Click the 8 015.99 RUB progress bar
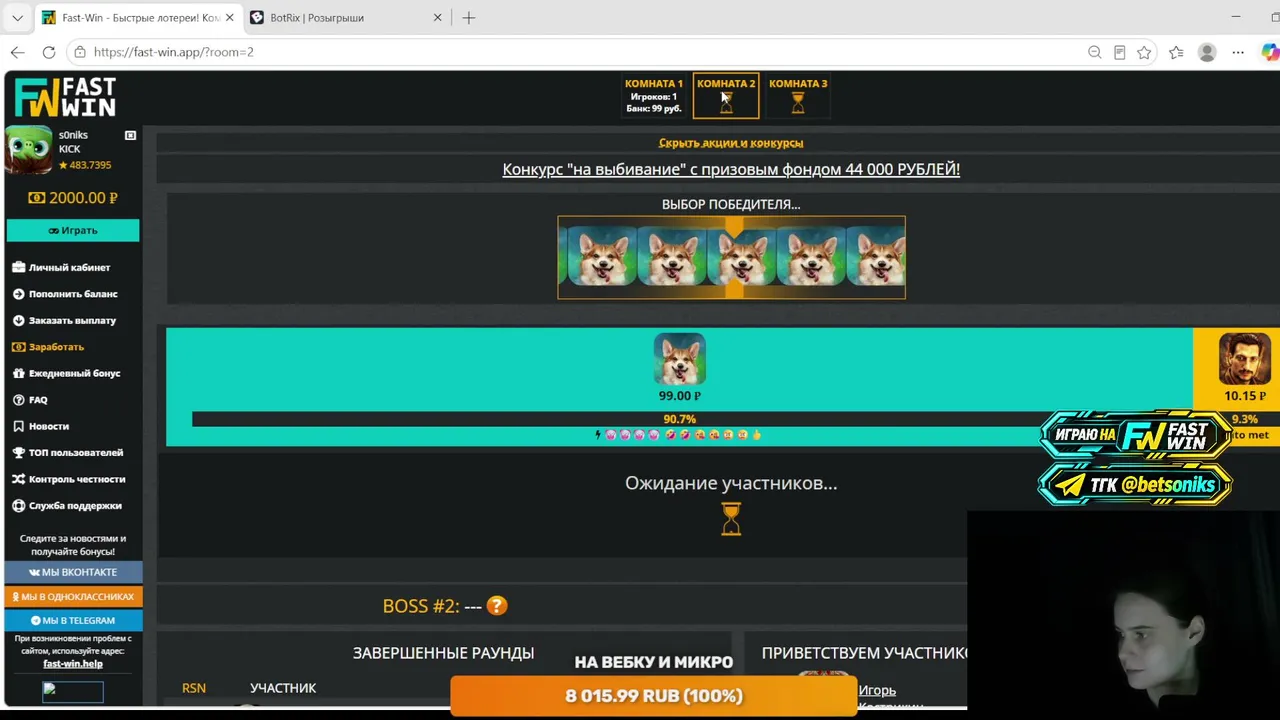Viewport: 1280px width, 720px height. (654, 696)
